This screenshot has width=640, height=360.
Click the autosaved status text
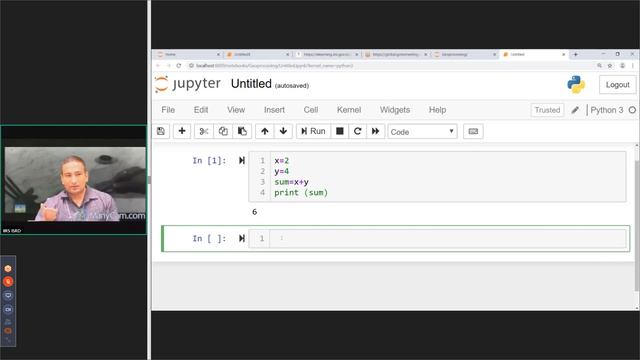pyautogui.click(x=292, y=86)
